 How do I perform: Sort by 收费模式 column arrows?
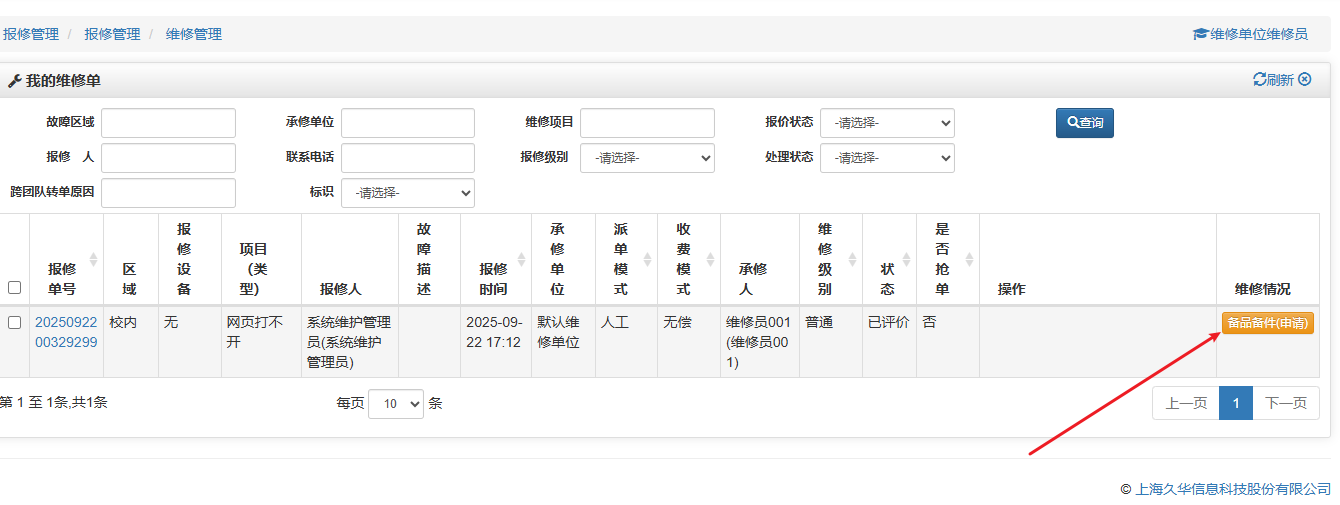point(710,259)
